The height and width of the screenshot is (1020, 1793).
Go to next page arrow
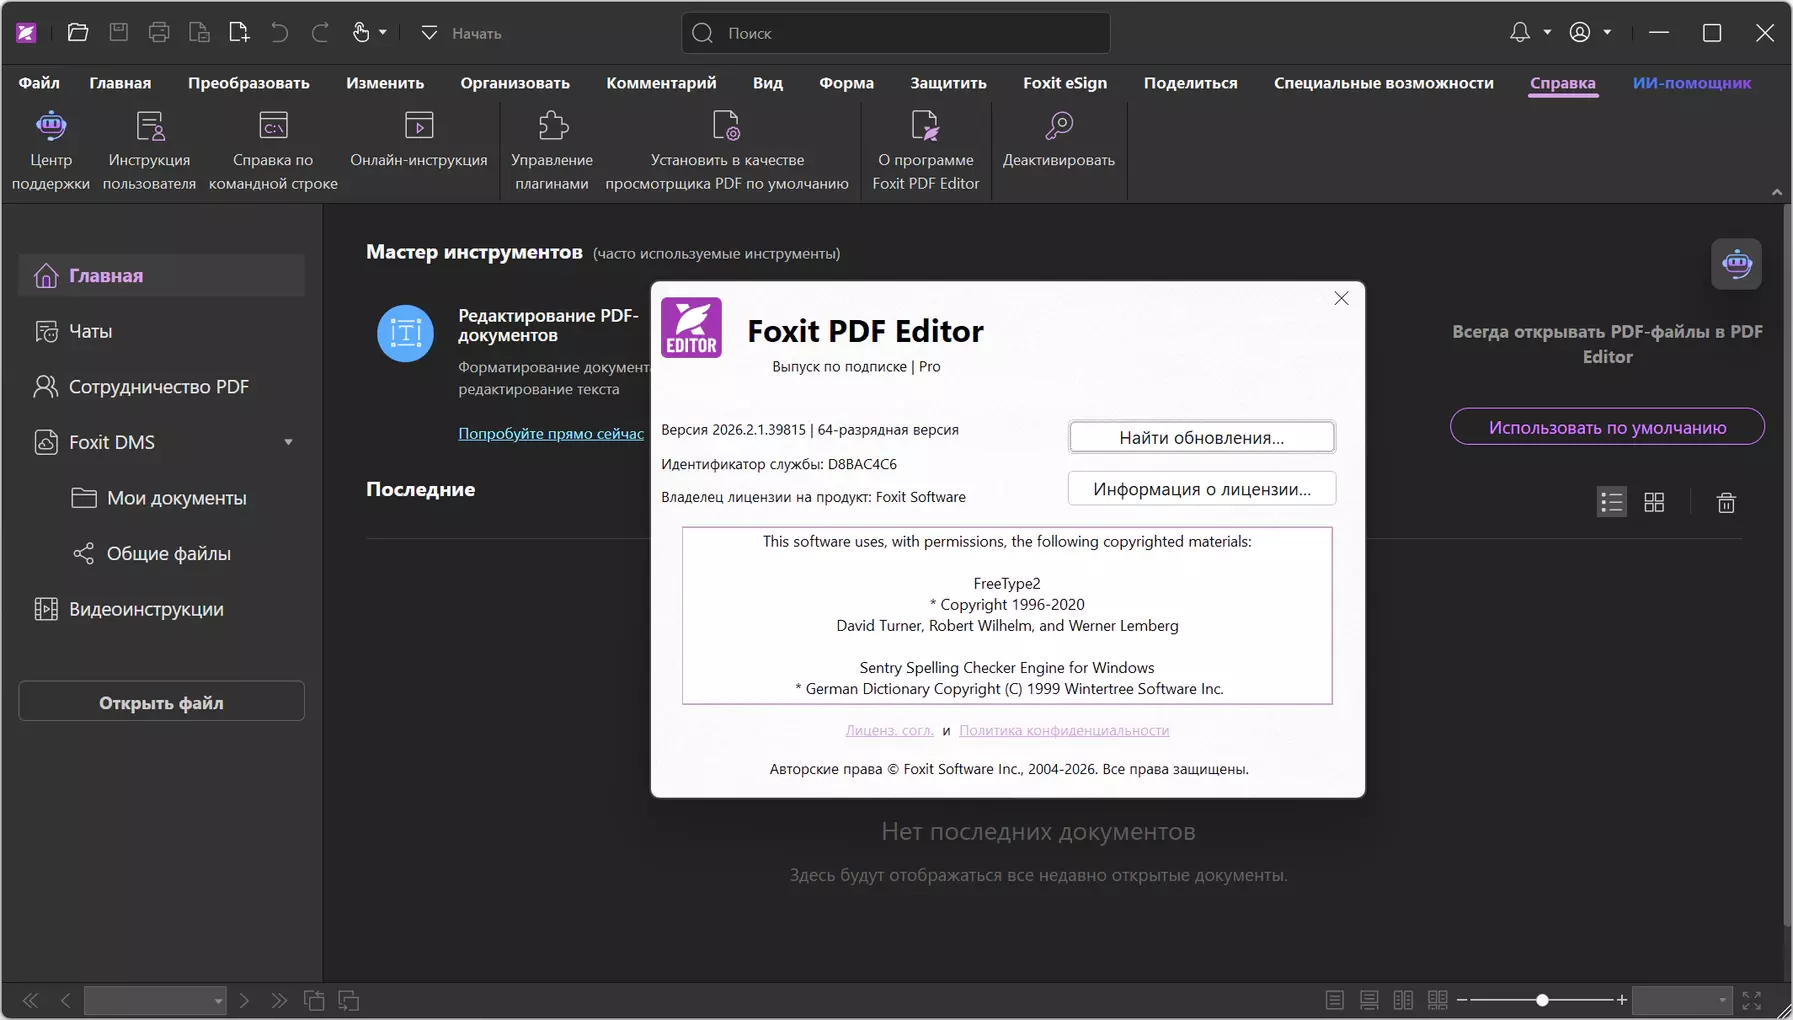click(x=244, y=1000)
